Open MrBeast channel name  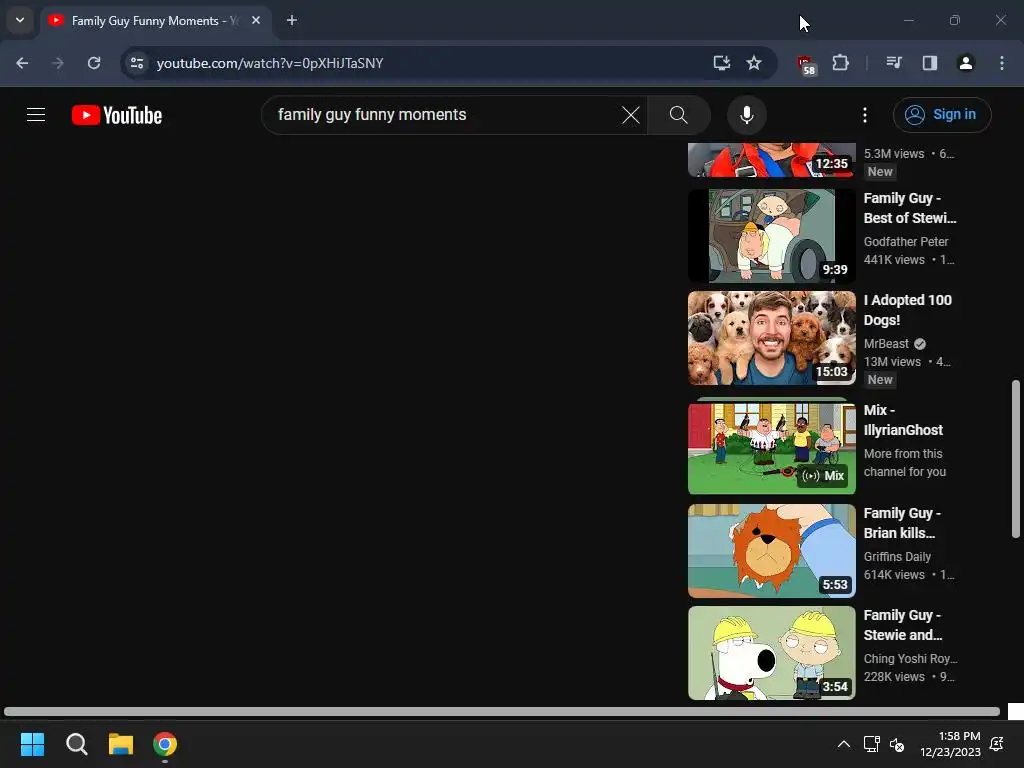click(x=886, y=344)
